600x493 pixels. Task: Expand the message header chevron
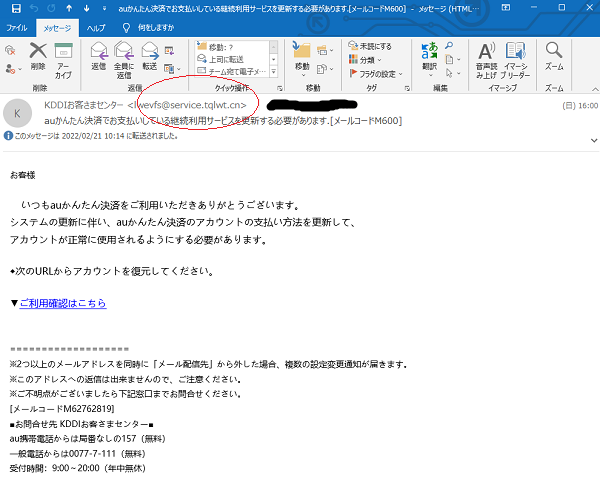[594, 140]
